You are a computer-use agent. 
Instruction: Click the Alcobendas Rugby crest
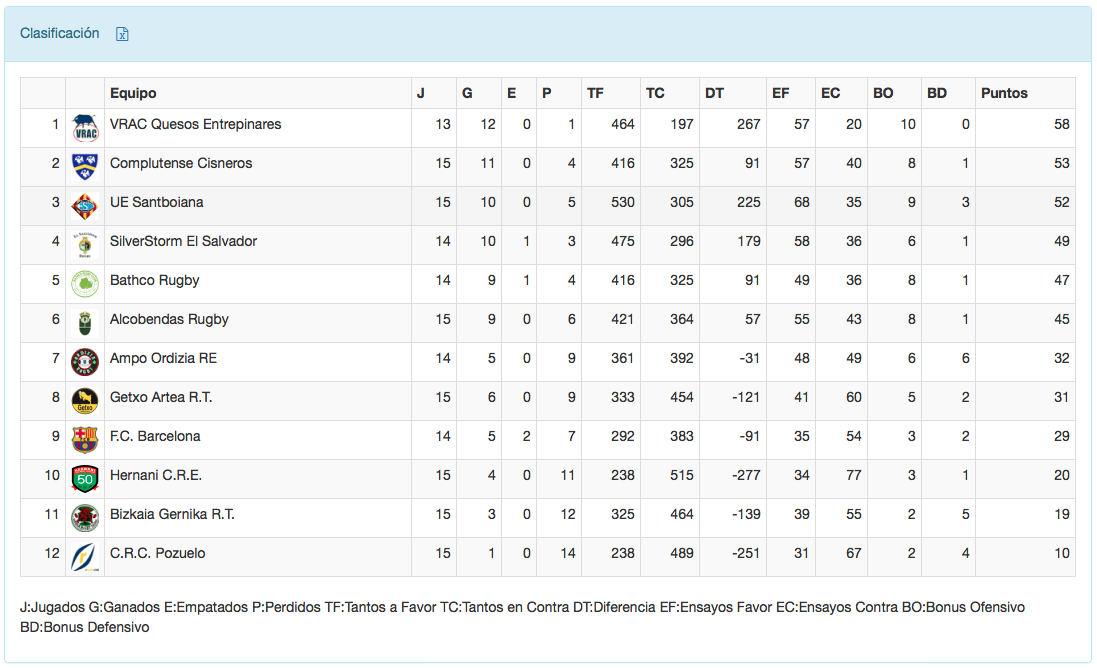pyautogui.click(x=85, y=323)
